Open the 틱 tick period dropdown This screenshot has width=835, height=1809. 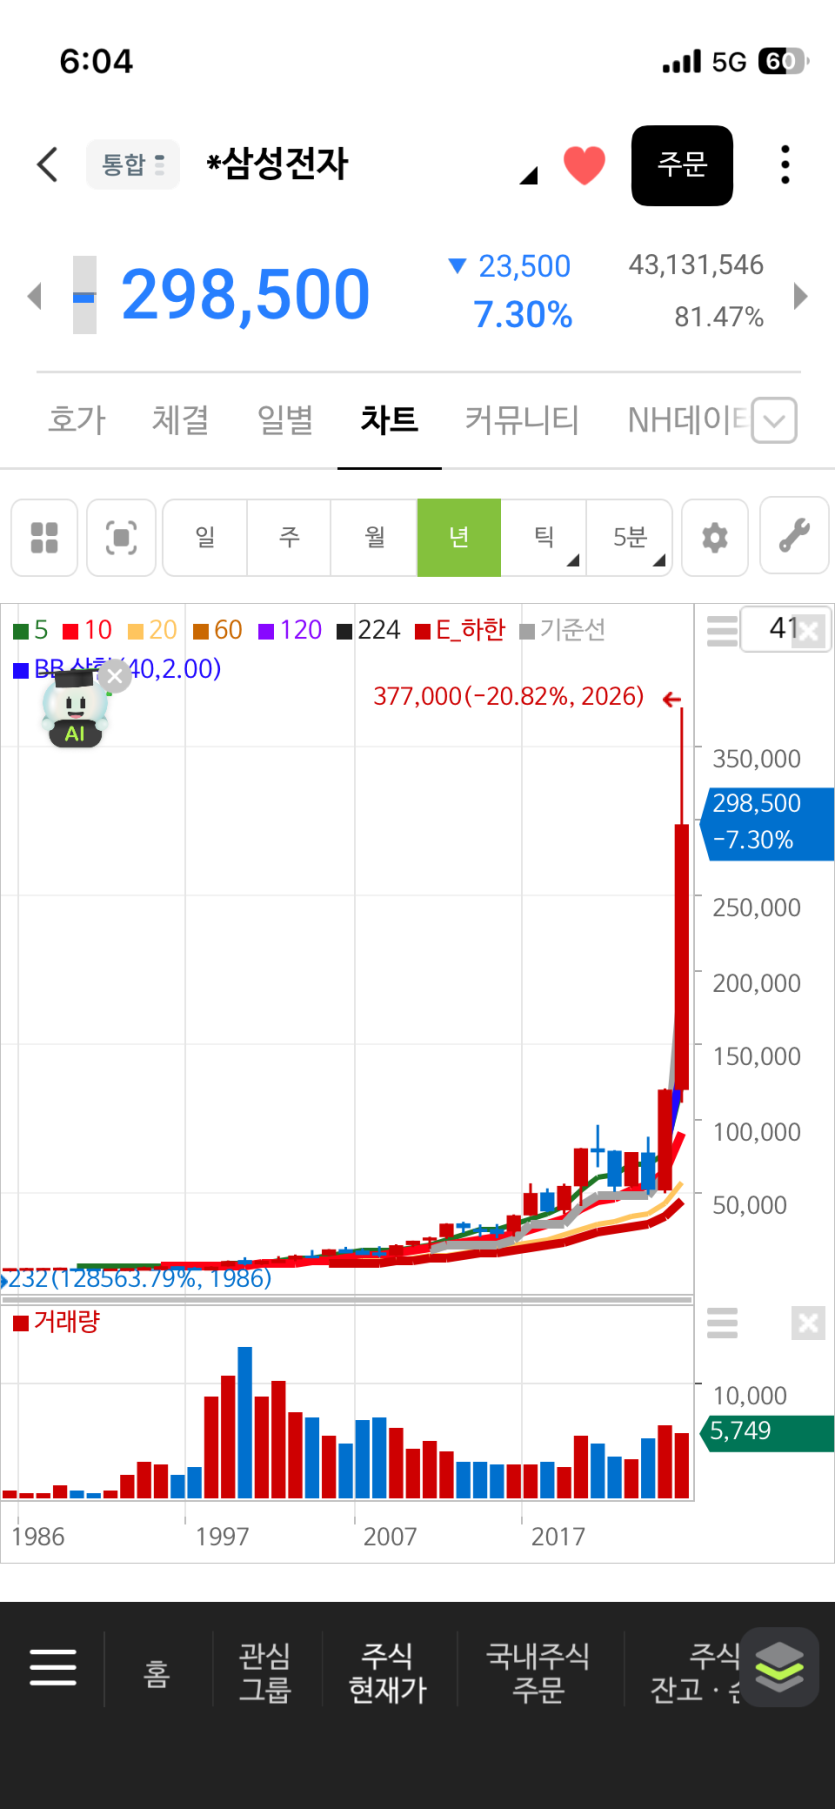click(544, 537)
